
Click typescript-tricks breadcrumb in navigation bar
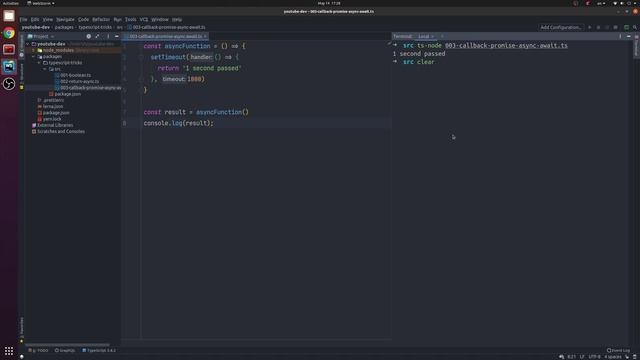click(x=95, y=27)
